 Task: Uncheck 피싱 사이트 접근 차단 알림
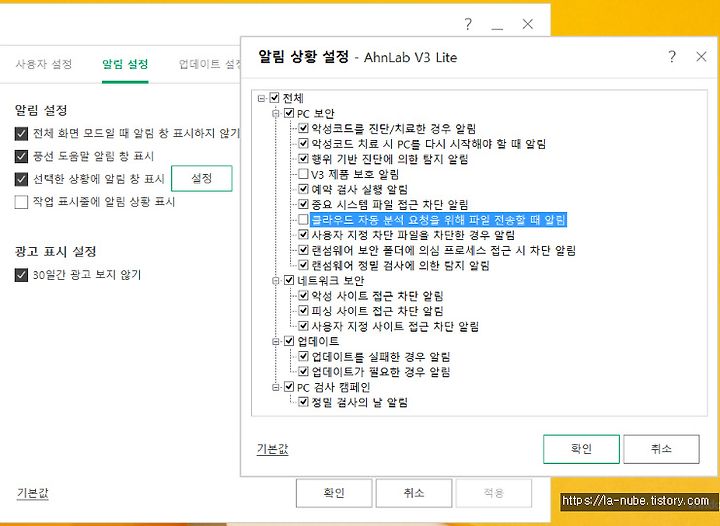[x=303, y=311]
